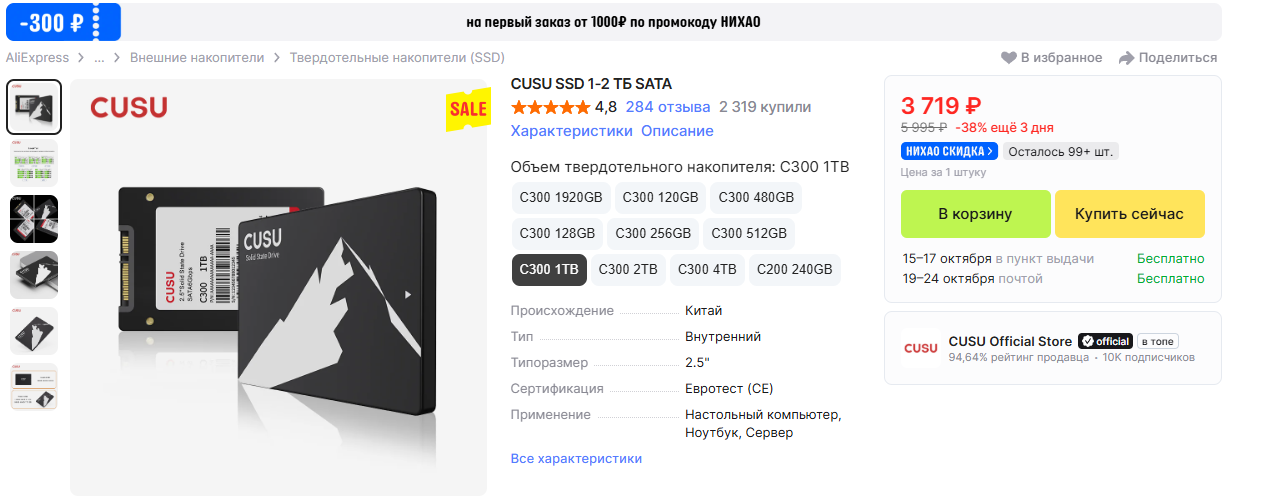Jump to the Характеристики section

[x=571, y=131]
